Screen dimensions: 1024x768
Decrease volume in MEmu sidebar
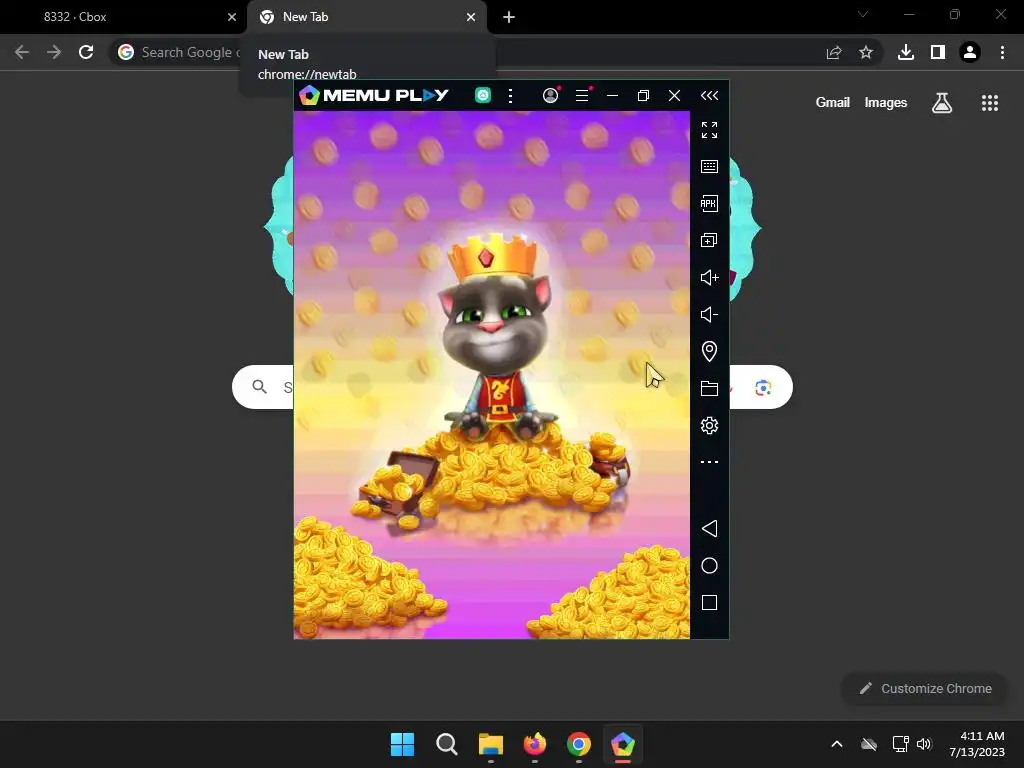point(709,315)
